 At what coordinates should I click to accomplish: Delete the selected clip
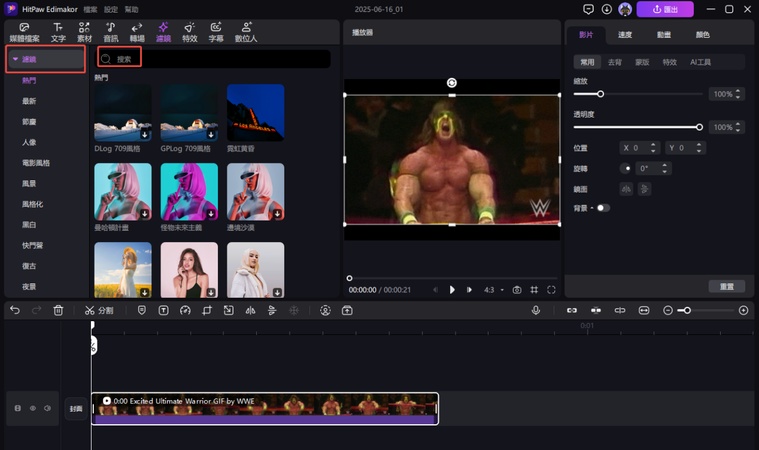tap(58, 311)
